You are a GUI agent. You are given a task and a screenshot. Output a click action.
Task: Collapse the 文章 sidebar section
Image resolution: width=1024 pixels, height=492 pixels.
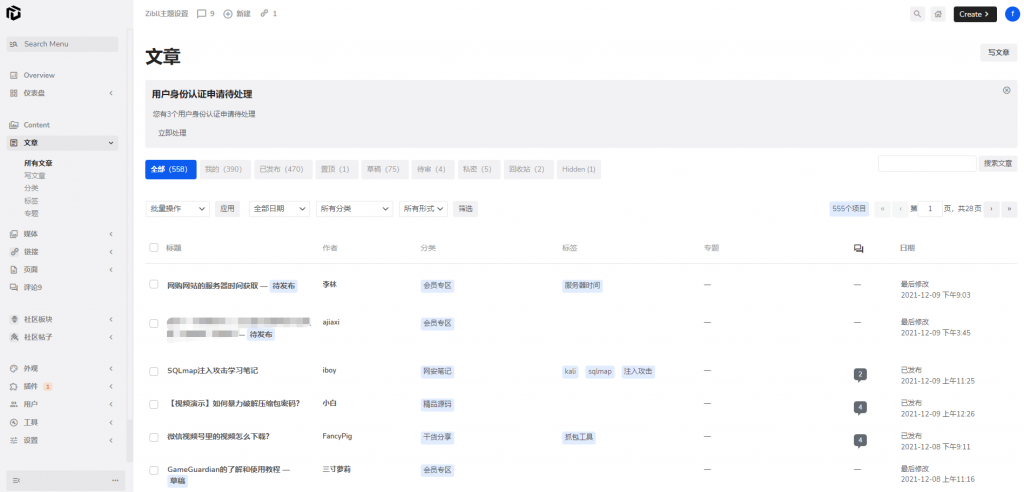pyautogui.click(x=111, y=142)
